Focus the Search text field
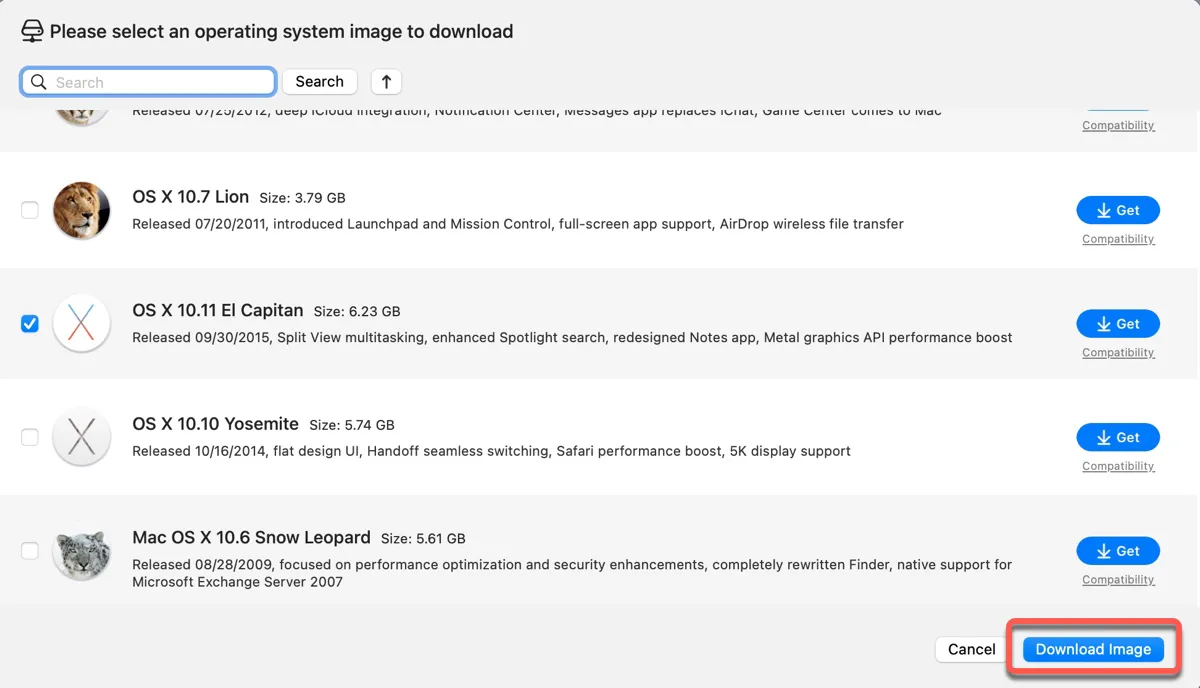 [x=148, y=82]
